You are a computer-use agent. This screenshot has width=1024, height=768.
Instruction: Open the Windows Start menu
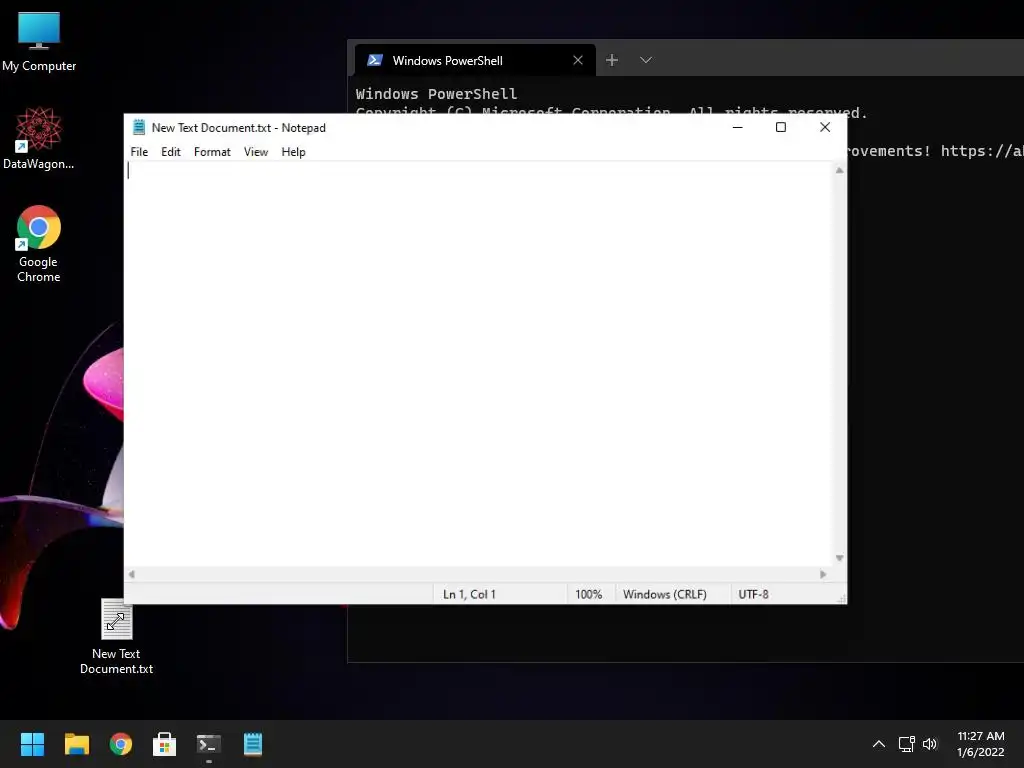click(32, 744)
